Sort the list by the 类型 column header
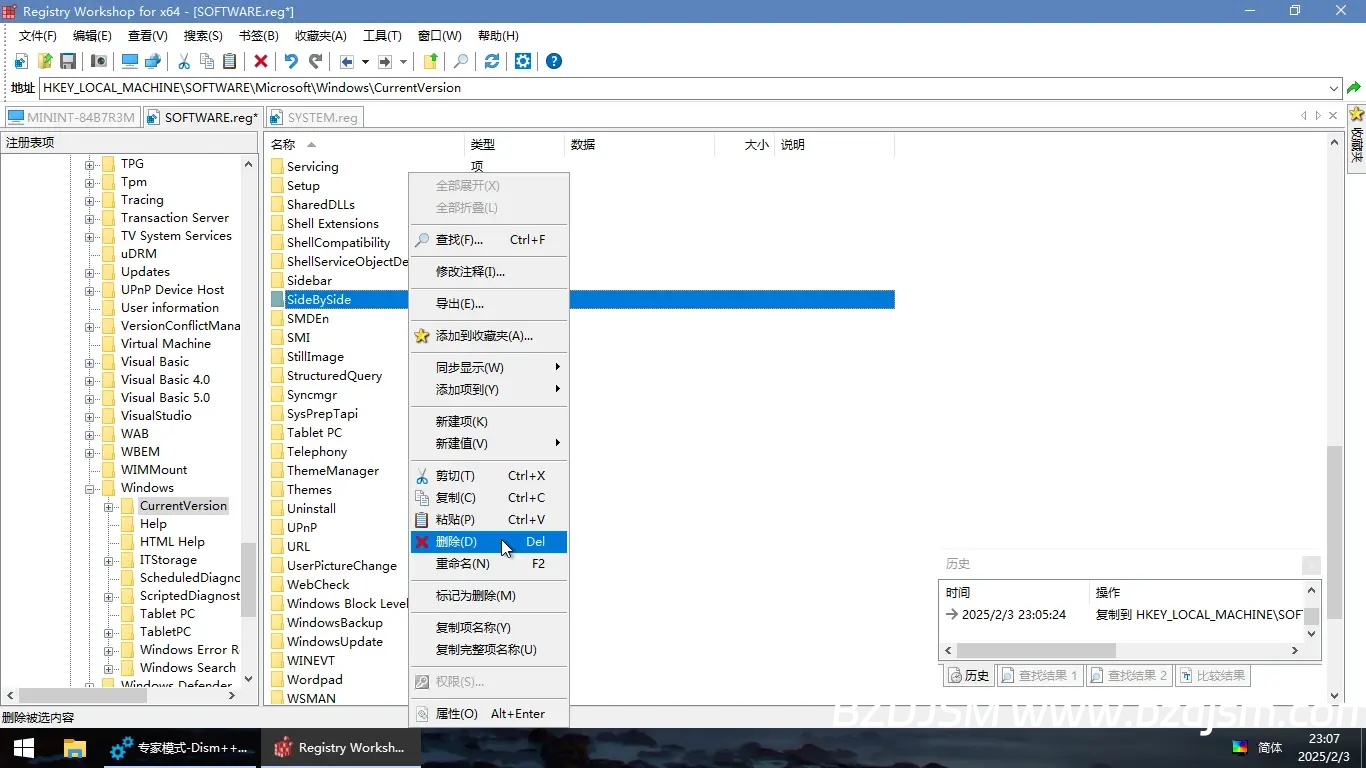Screen dimensions: 1366x768 click(x=514, y=145)
